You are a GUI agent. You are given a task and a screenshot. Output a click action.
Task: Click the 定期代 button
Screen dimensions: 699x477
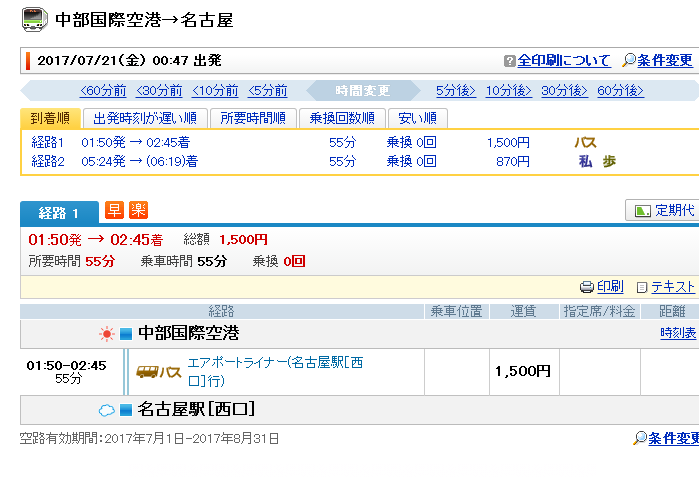(x=662, y=211)
